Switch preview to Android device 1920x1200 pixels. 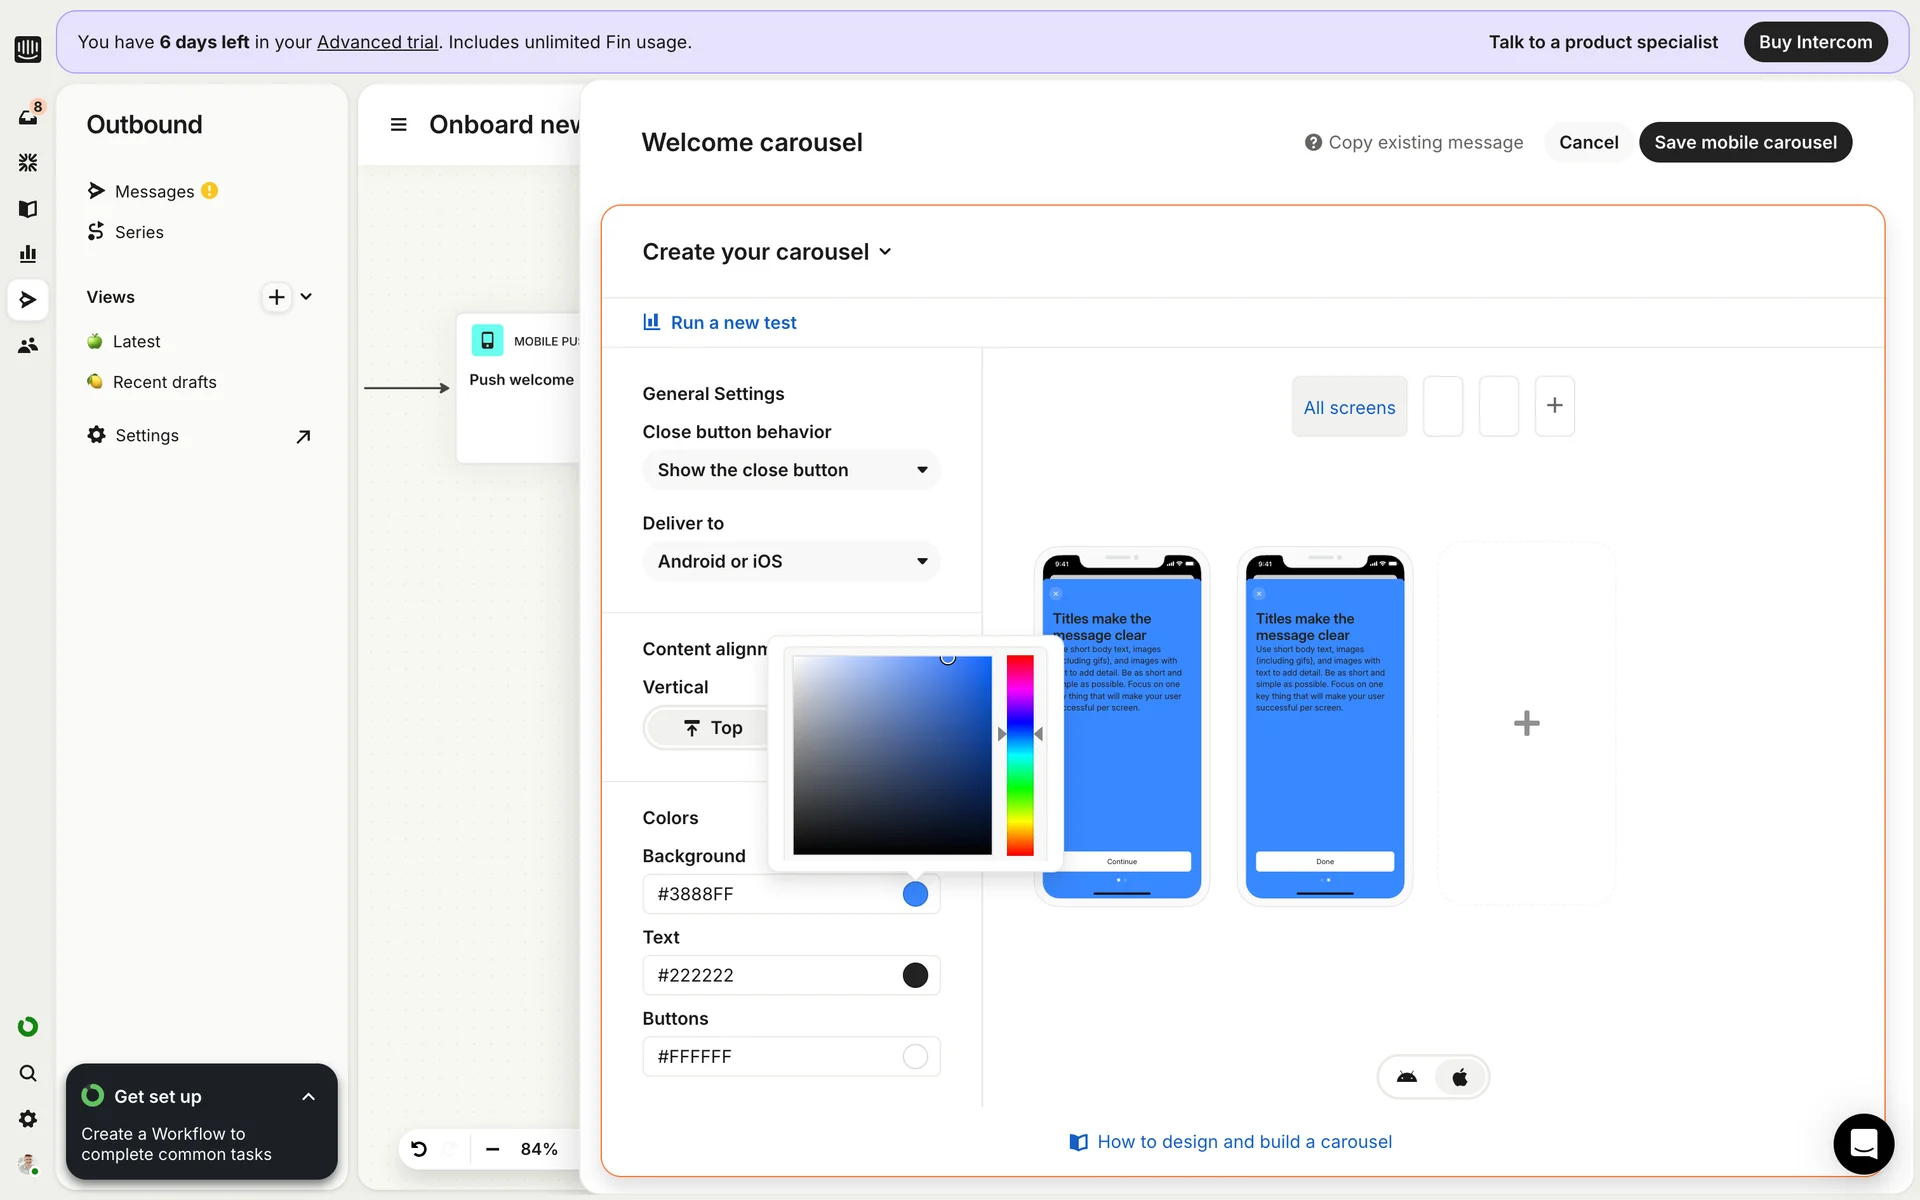[x=1407, y=1077]
